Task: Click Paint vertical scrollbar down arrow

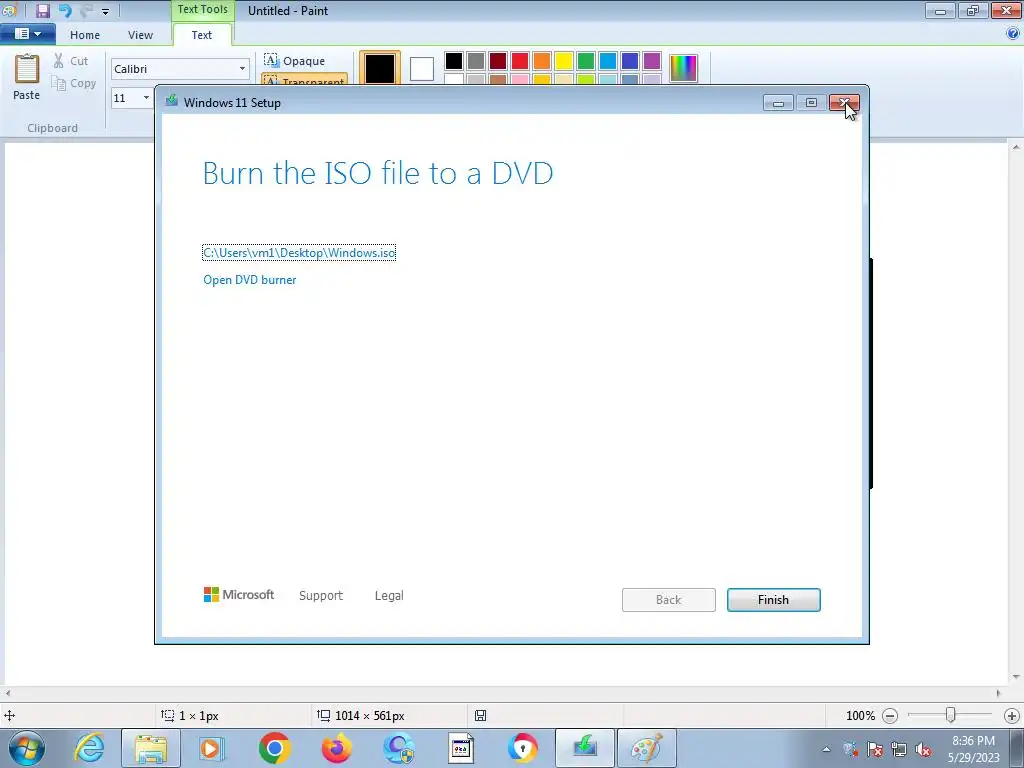Action: click(1017, 677)
